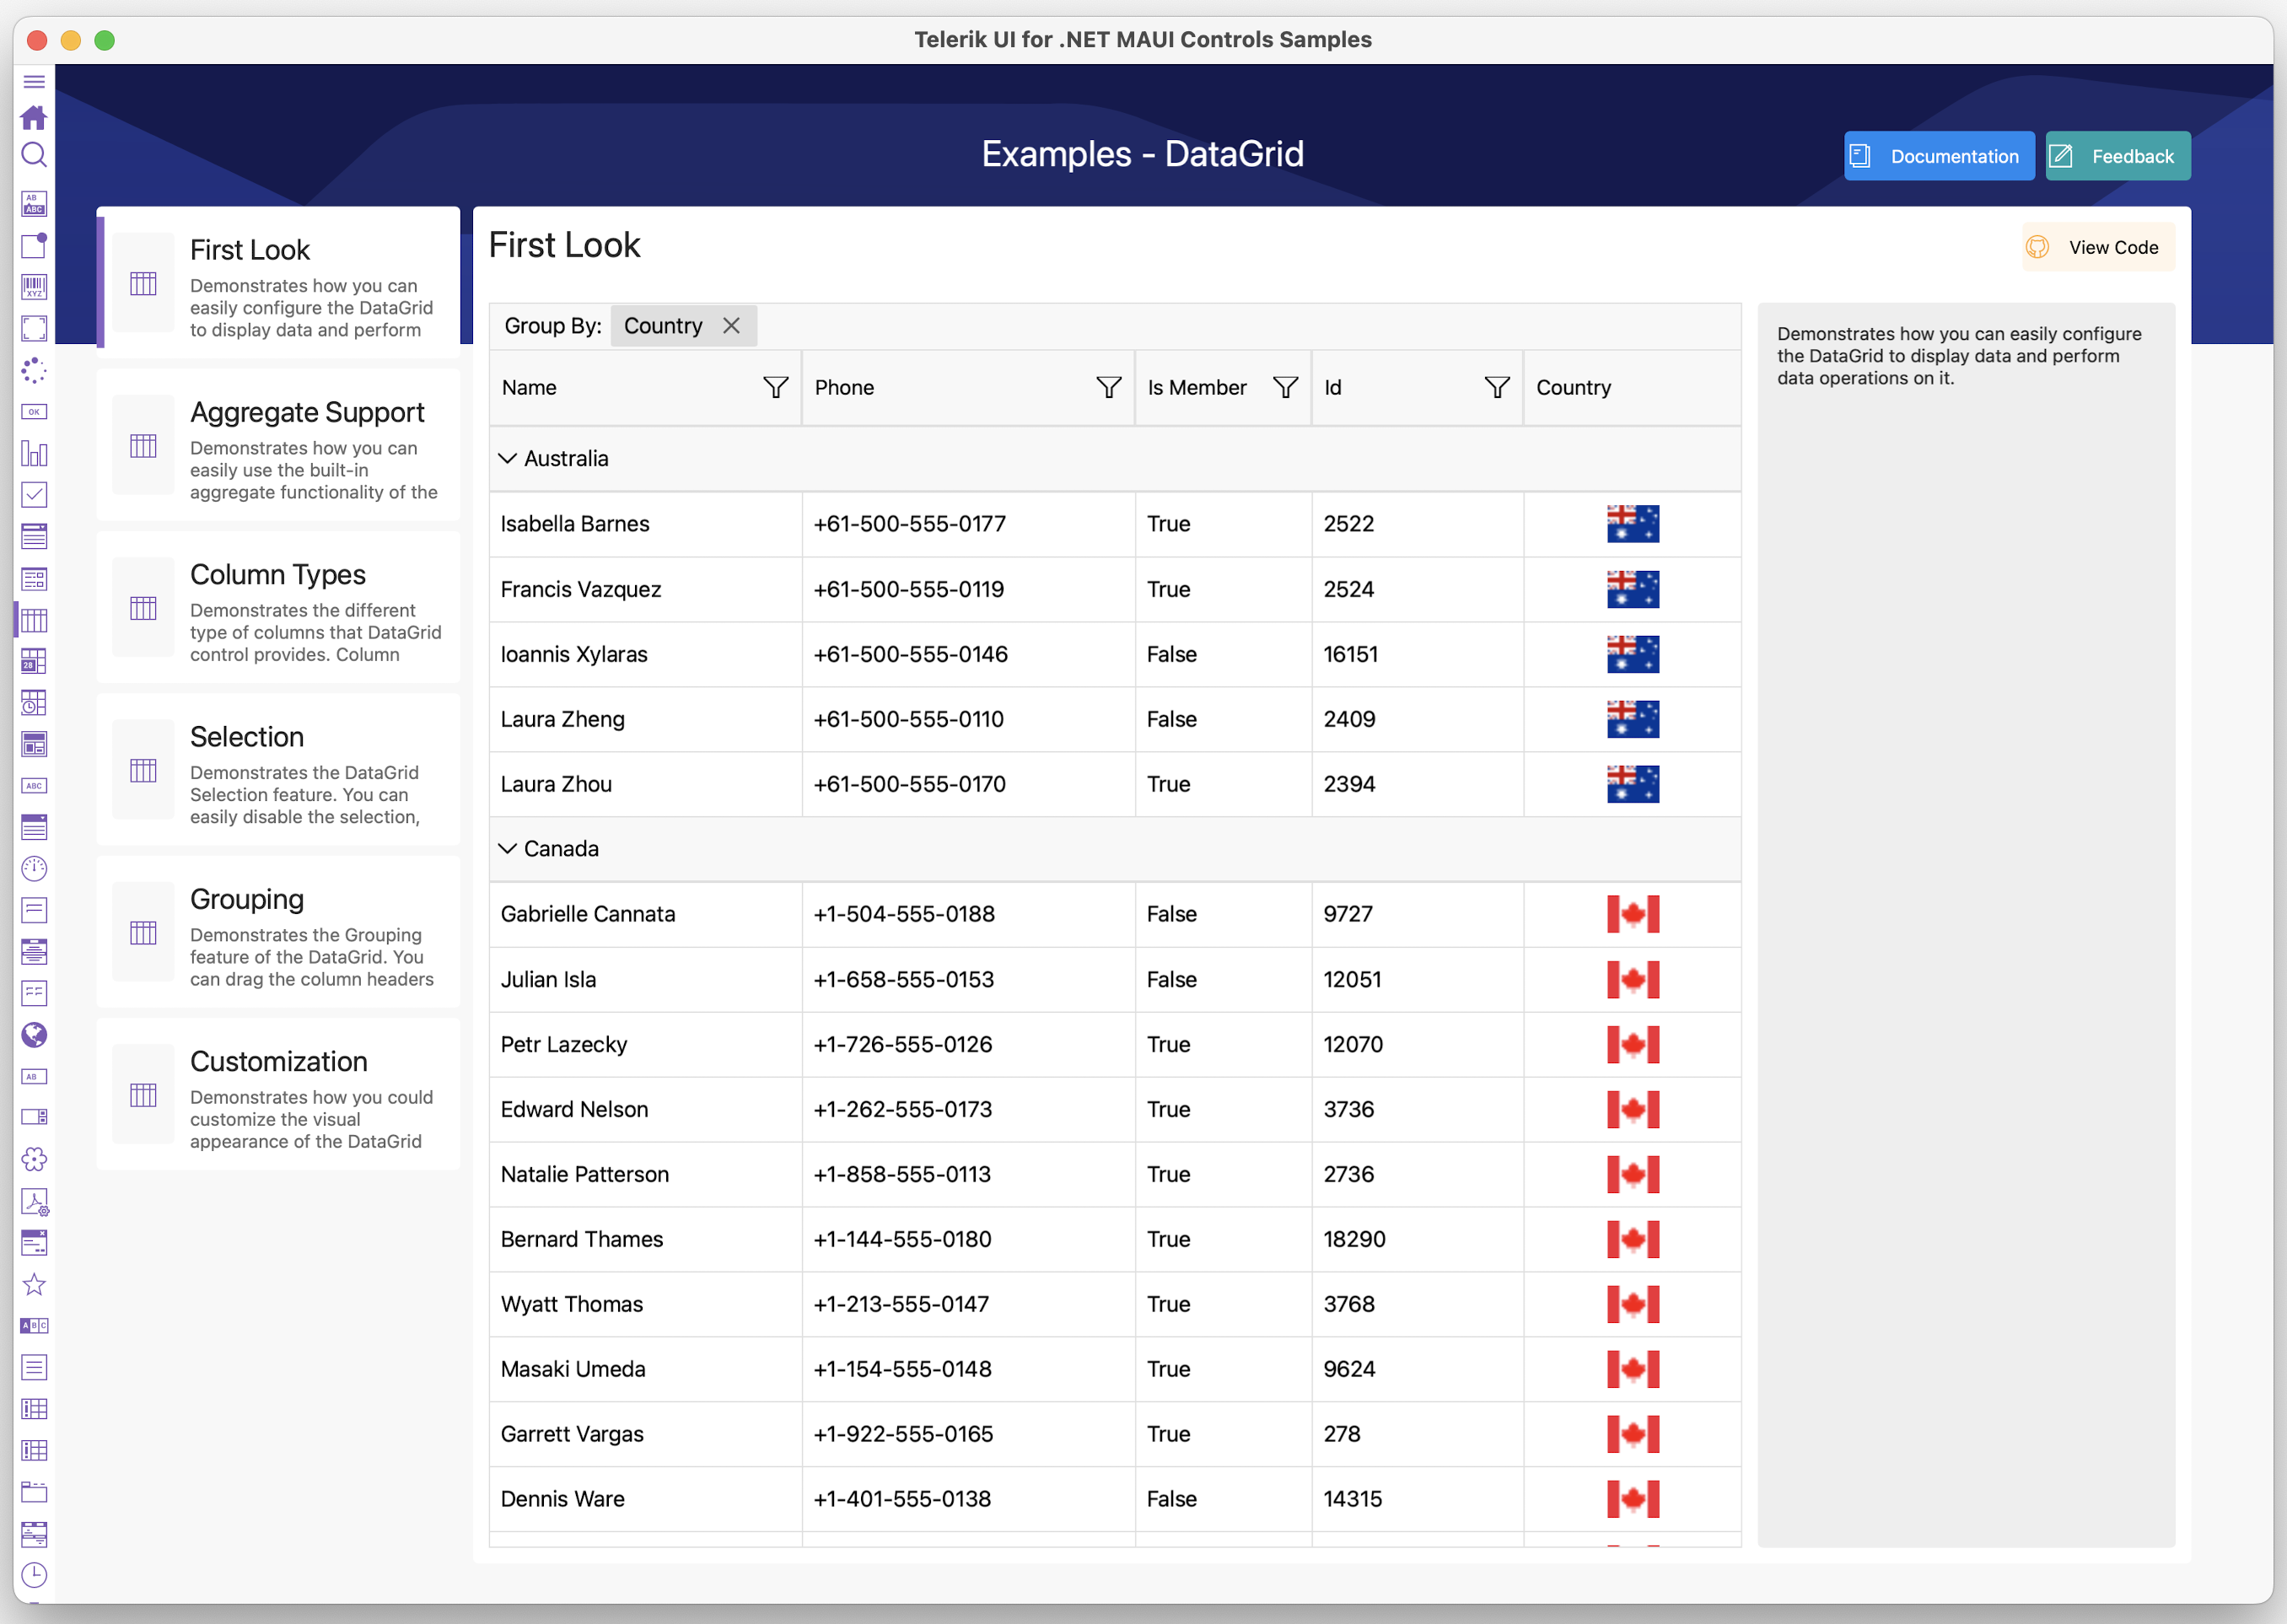This screenshot has height=1624, width=2287.
Task: Click Dennis Ware's Canadian flag
Action: tap(1632, 1499)
